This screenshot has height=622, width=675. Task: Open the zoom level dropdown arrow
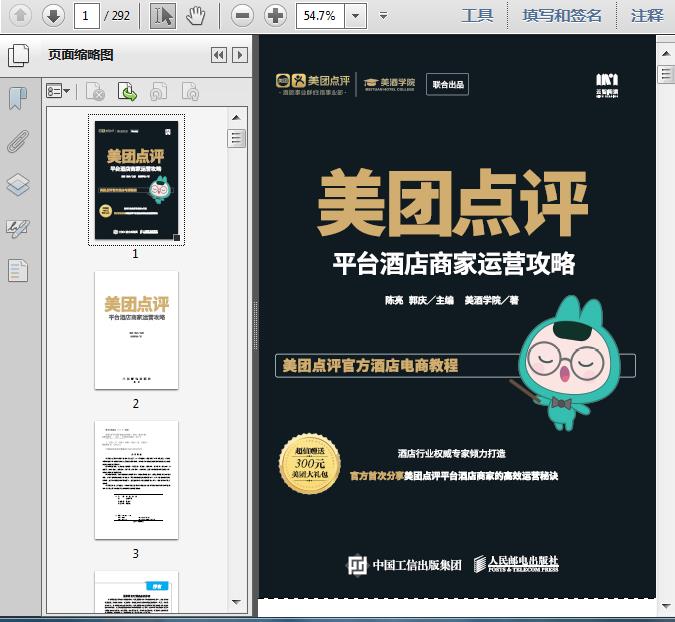click(x=356, y=16)
